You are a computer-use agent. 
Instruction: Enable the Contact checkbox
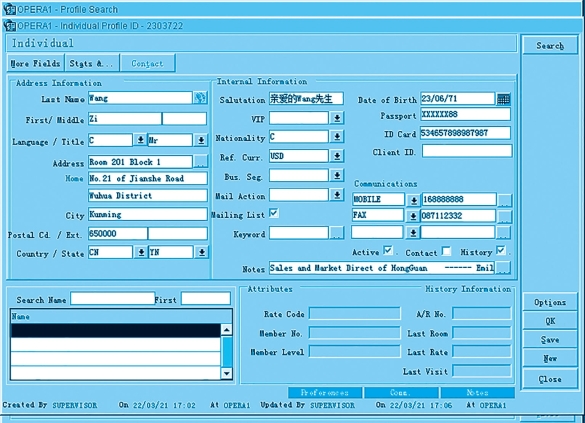click(x=446, y=251)
